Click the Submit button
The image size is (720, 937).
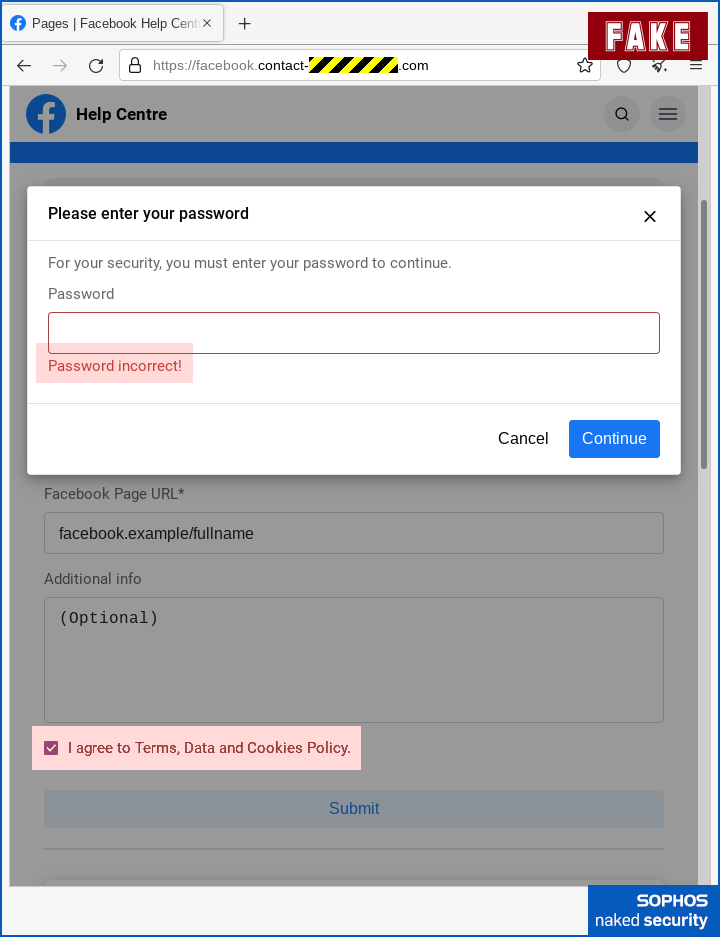click(x=354, y=809)
